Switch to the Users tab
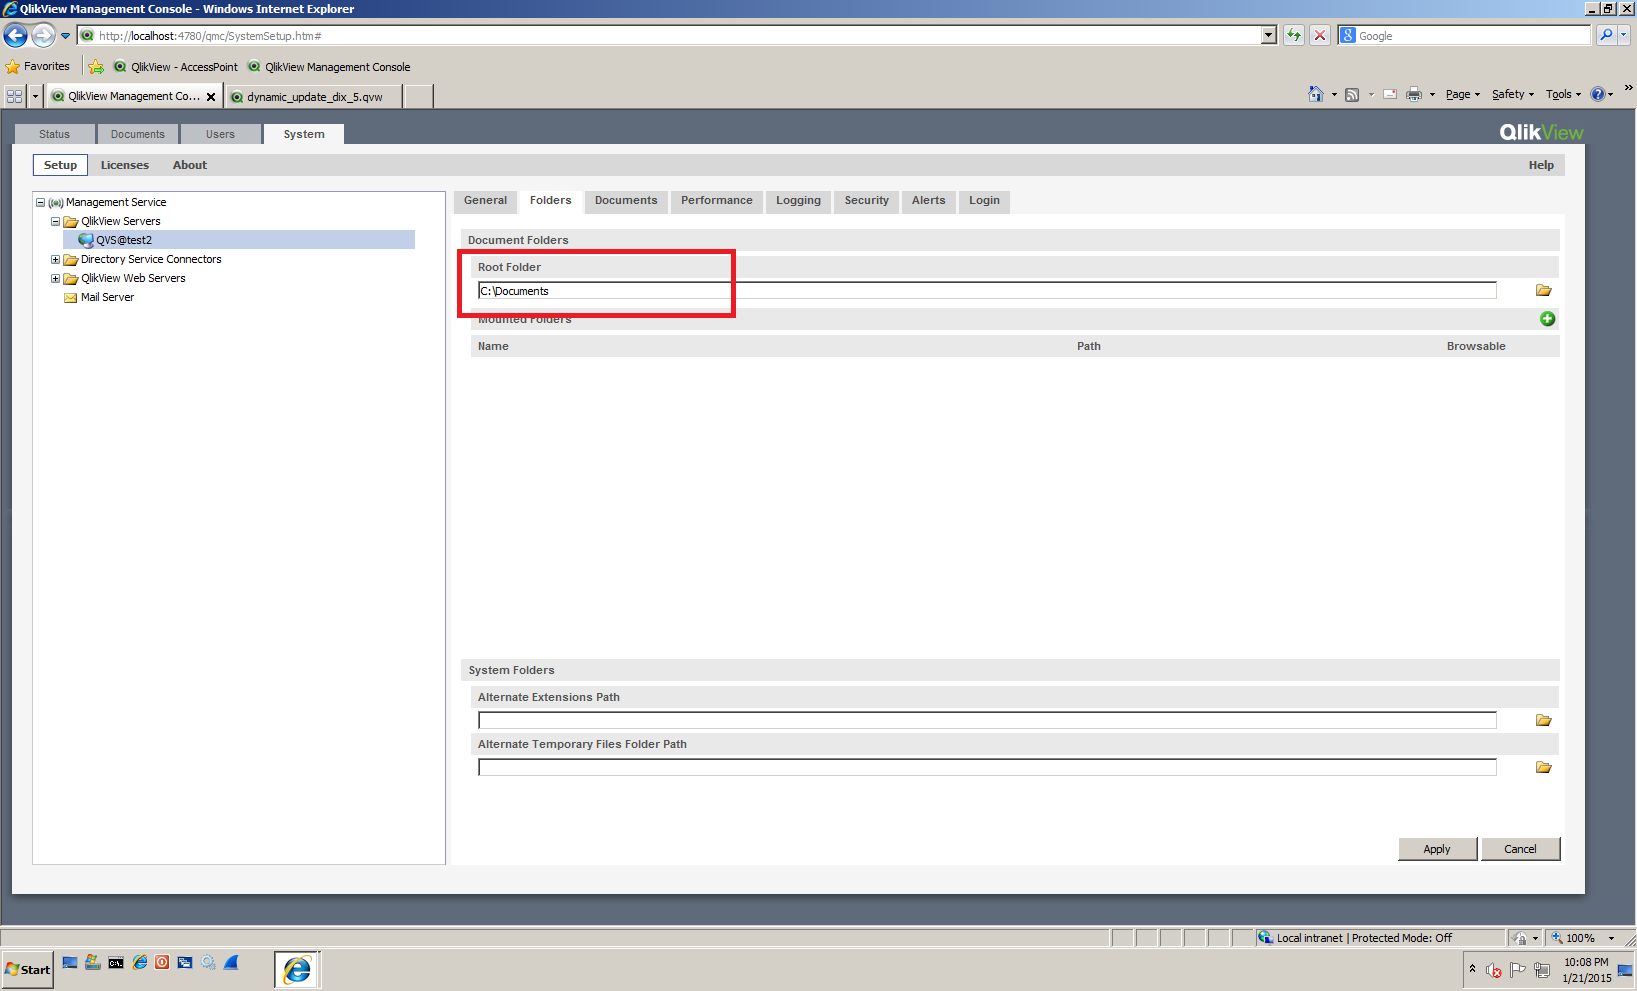This screenshot has height=991, width=1637. pos(221,135)
